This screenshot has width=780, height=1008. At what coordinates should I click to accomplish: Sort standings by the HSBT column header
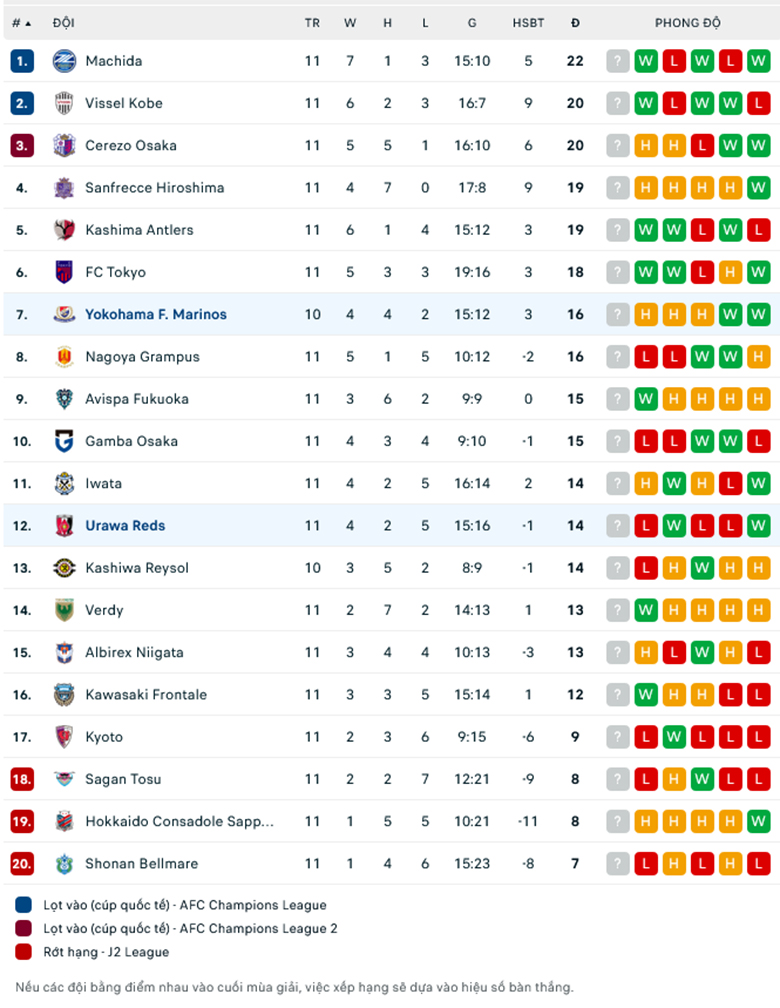[528, 23]
